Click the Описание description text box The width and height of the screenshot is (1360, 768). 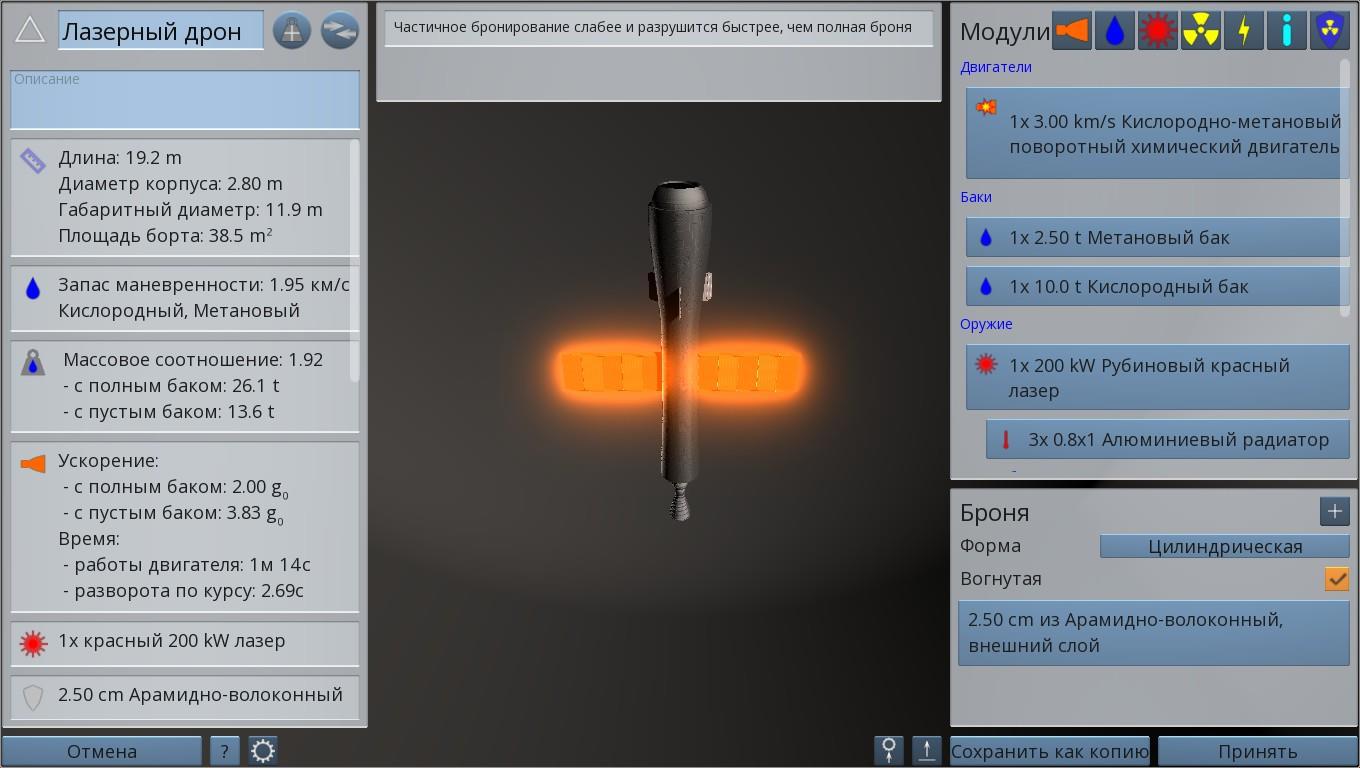pyautogui.click(x=185, y=100)
